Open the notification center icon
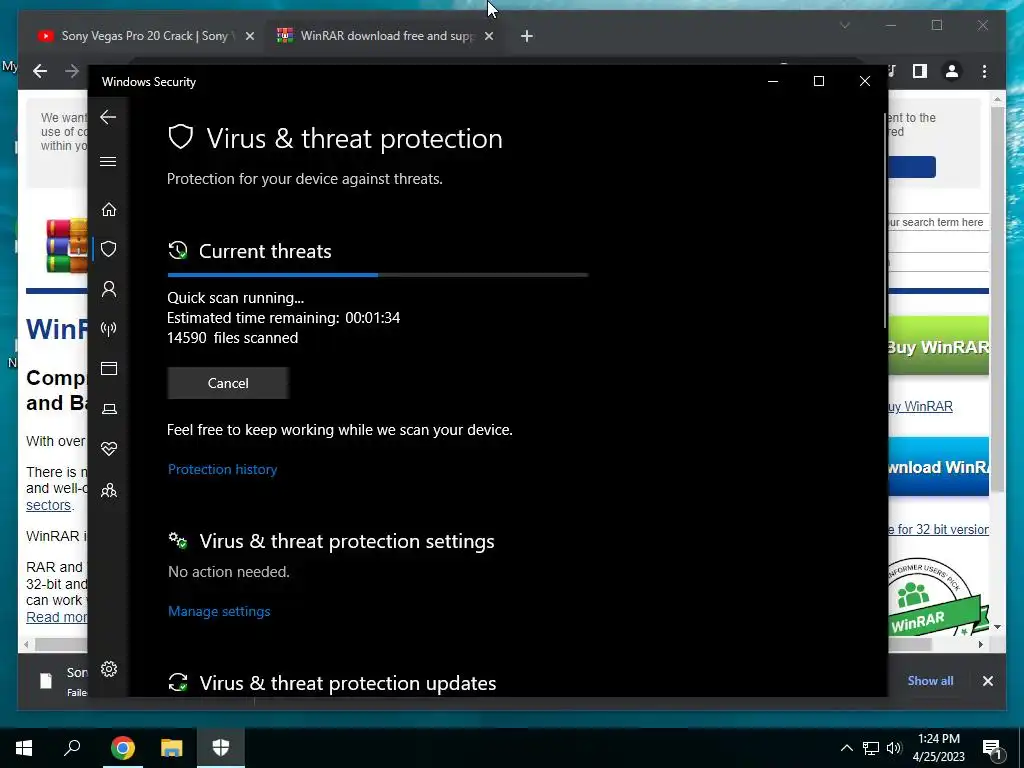Viewport: 1024px width, 768px height. [992, 748]
